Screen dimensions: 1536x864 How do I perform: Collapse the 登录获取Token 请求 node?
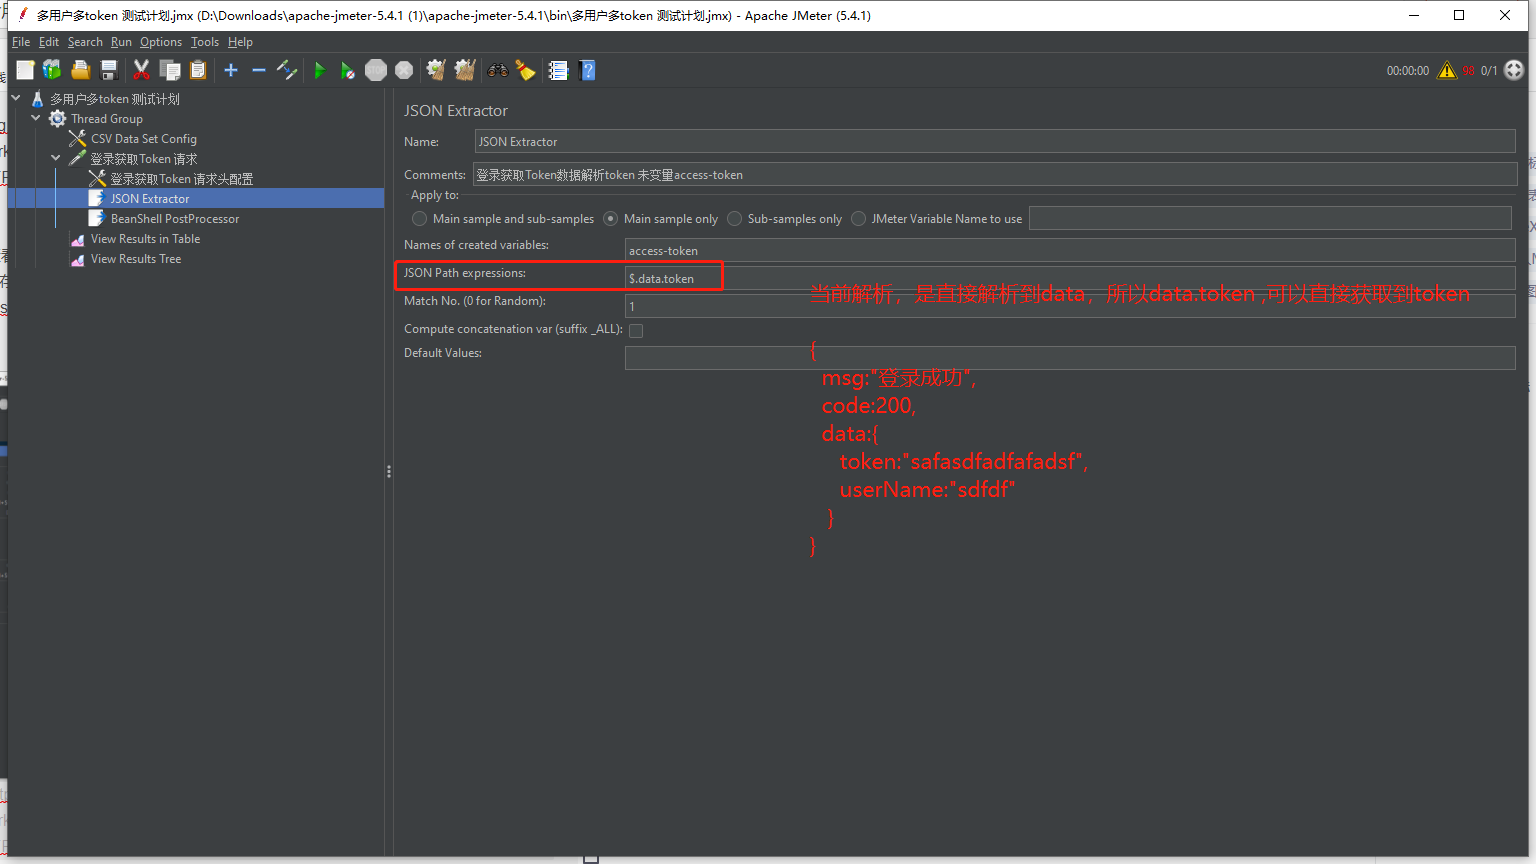[x=56, y=158]
